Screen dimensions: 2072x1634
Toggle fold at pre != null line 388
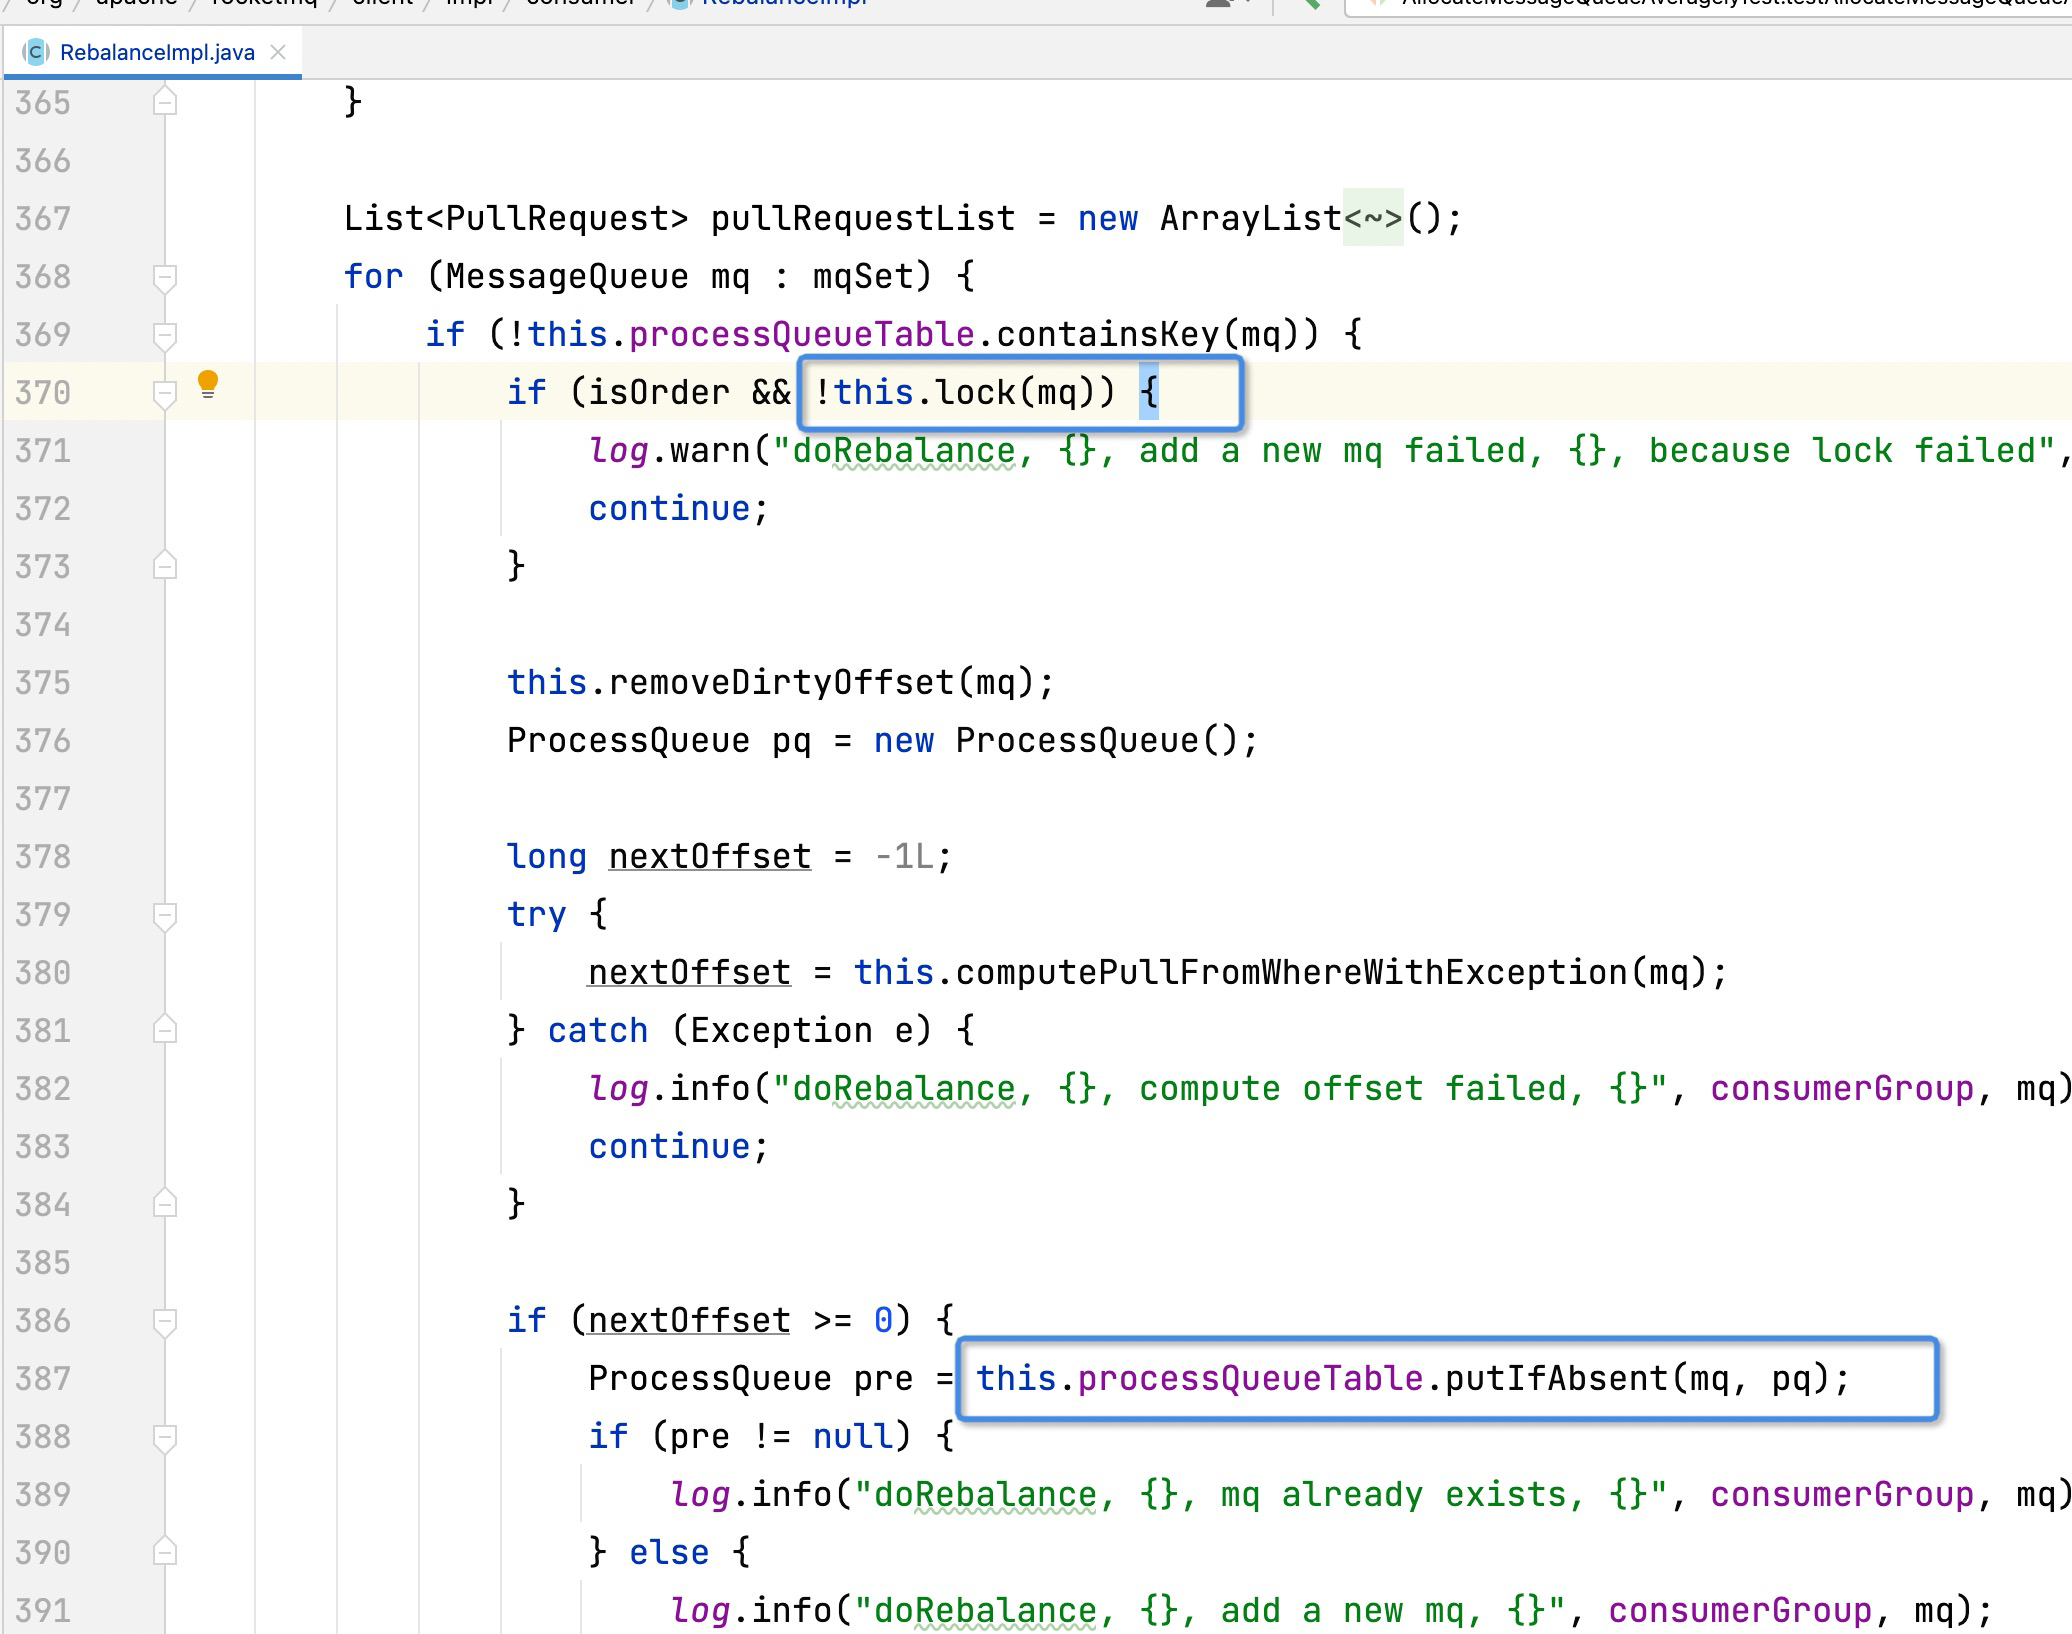coord(165,1437)
